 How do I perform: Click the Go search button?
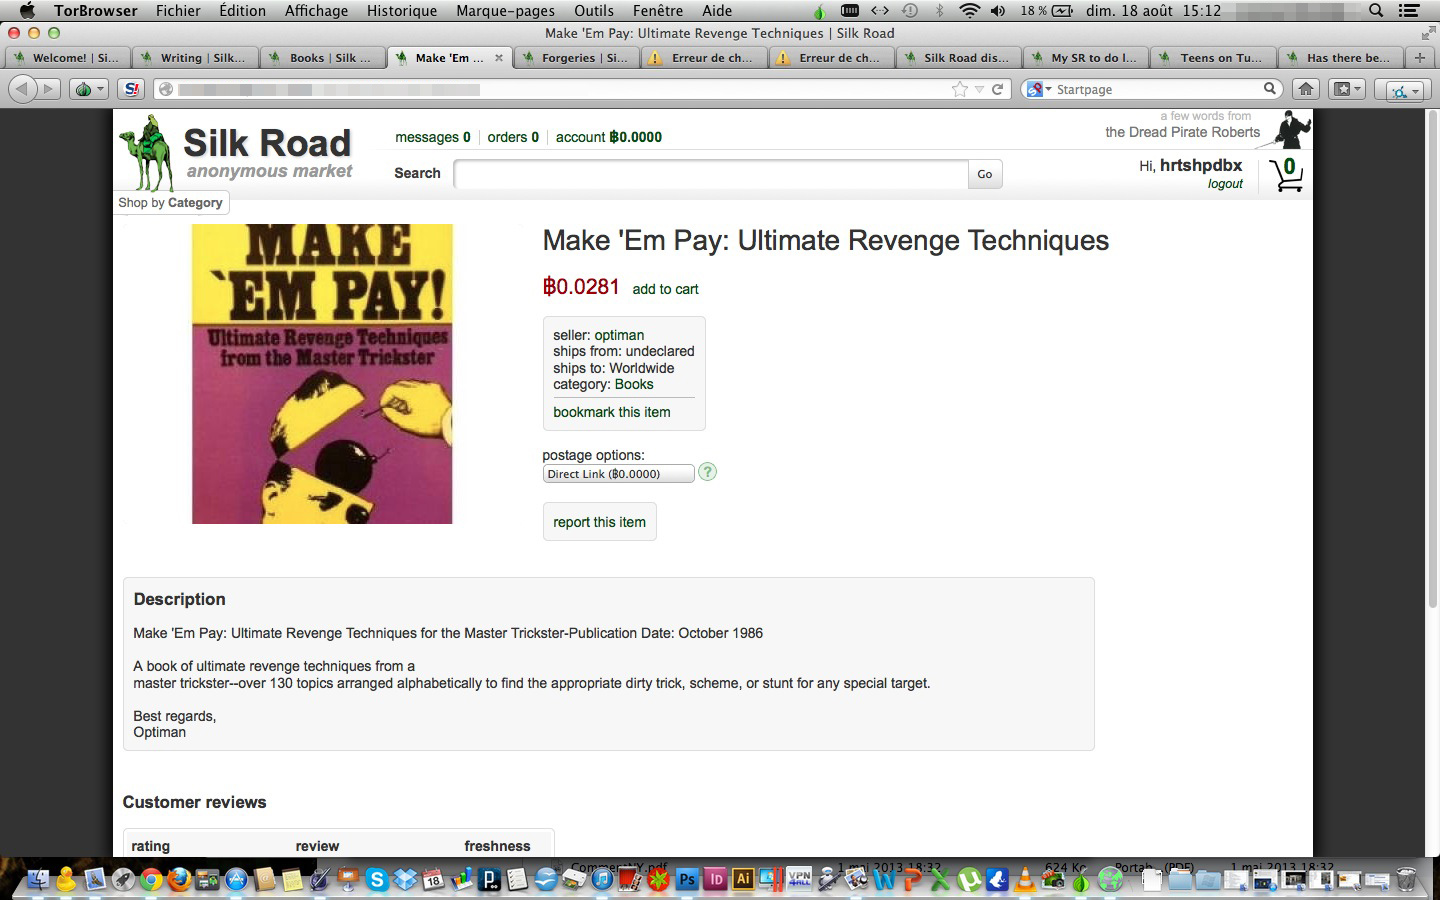tap(985, 174)
